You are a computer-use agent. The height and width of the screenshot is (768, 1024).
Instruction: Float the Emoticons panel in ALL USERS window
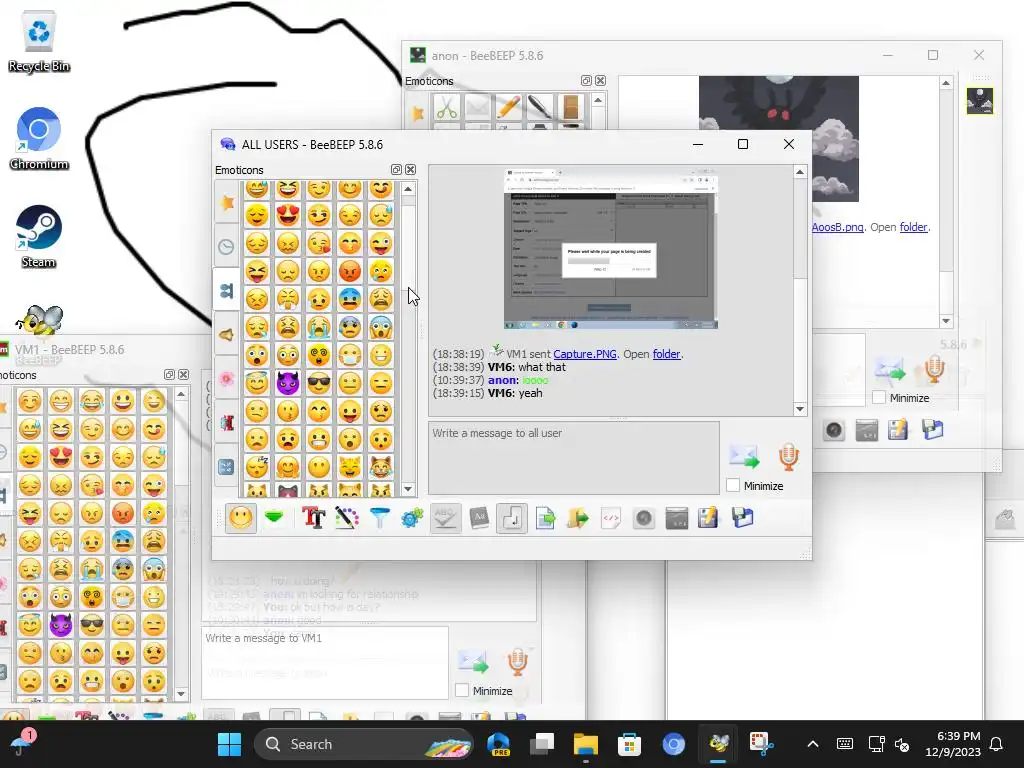(x=396, y=170)
